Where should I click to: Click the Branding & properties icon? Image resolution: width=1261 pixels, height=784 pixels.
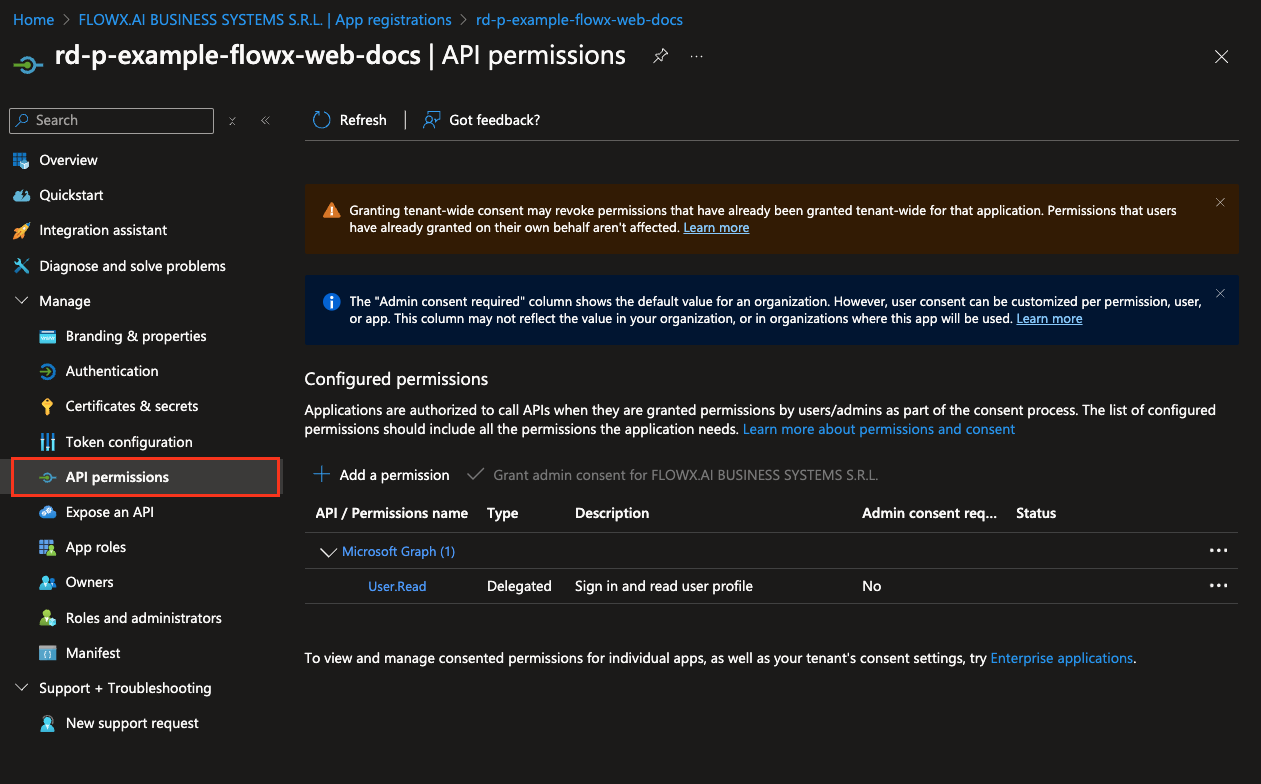click(47, 336)
